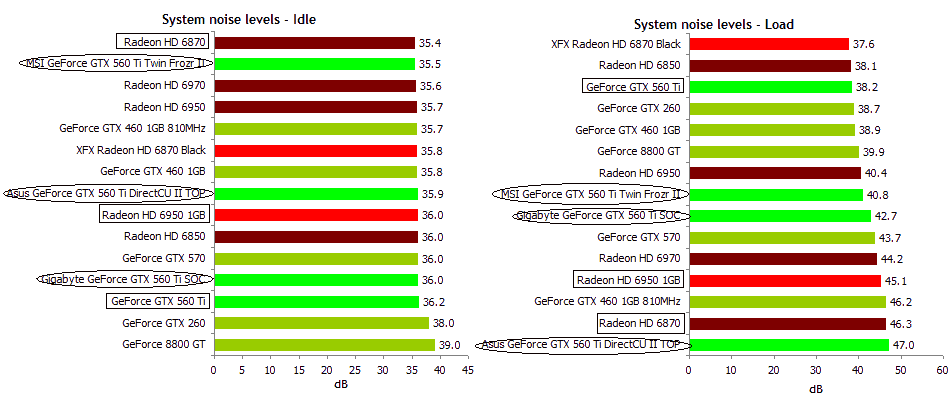The image size is (950, 404).
Task: Click the GeForce 8800 GT bar in Idle chart
Action: 325,345
